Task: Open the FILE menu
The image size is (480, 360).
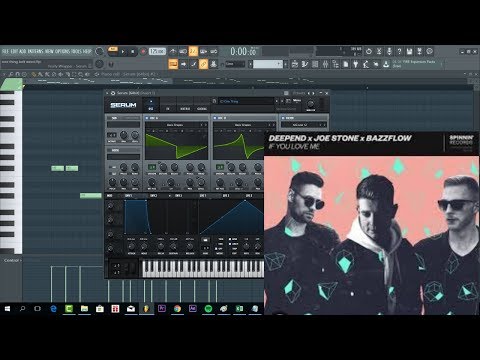Action: 5,51
